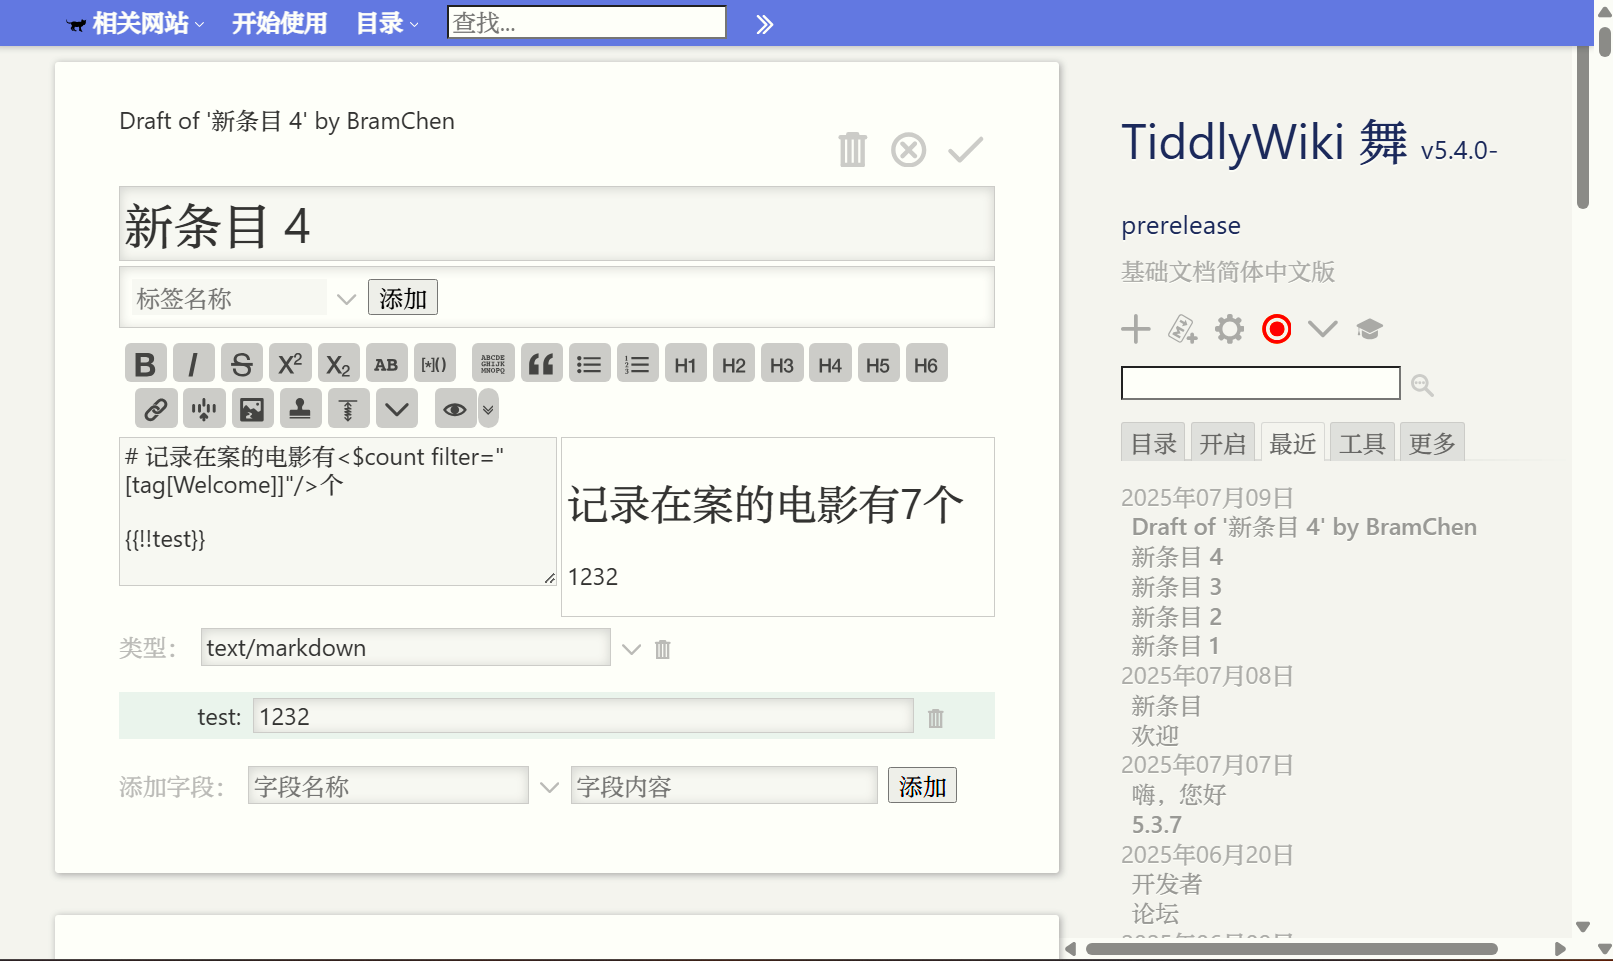The image size is (1613, 961).
Task: Apply strikethrough formatting
Action: (241, 364)
